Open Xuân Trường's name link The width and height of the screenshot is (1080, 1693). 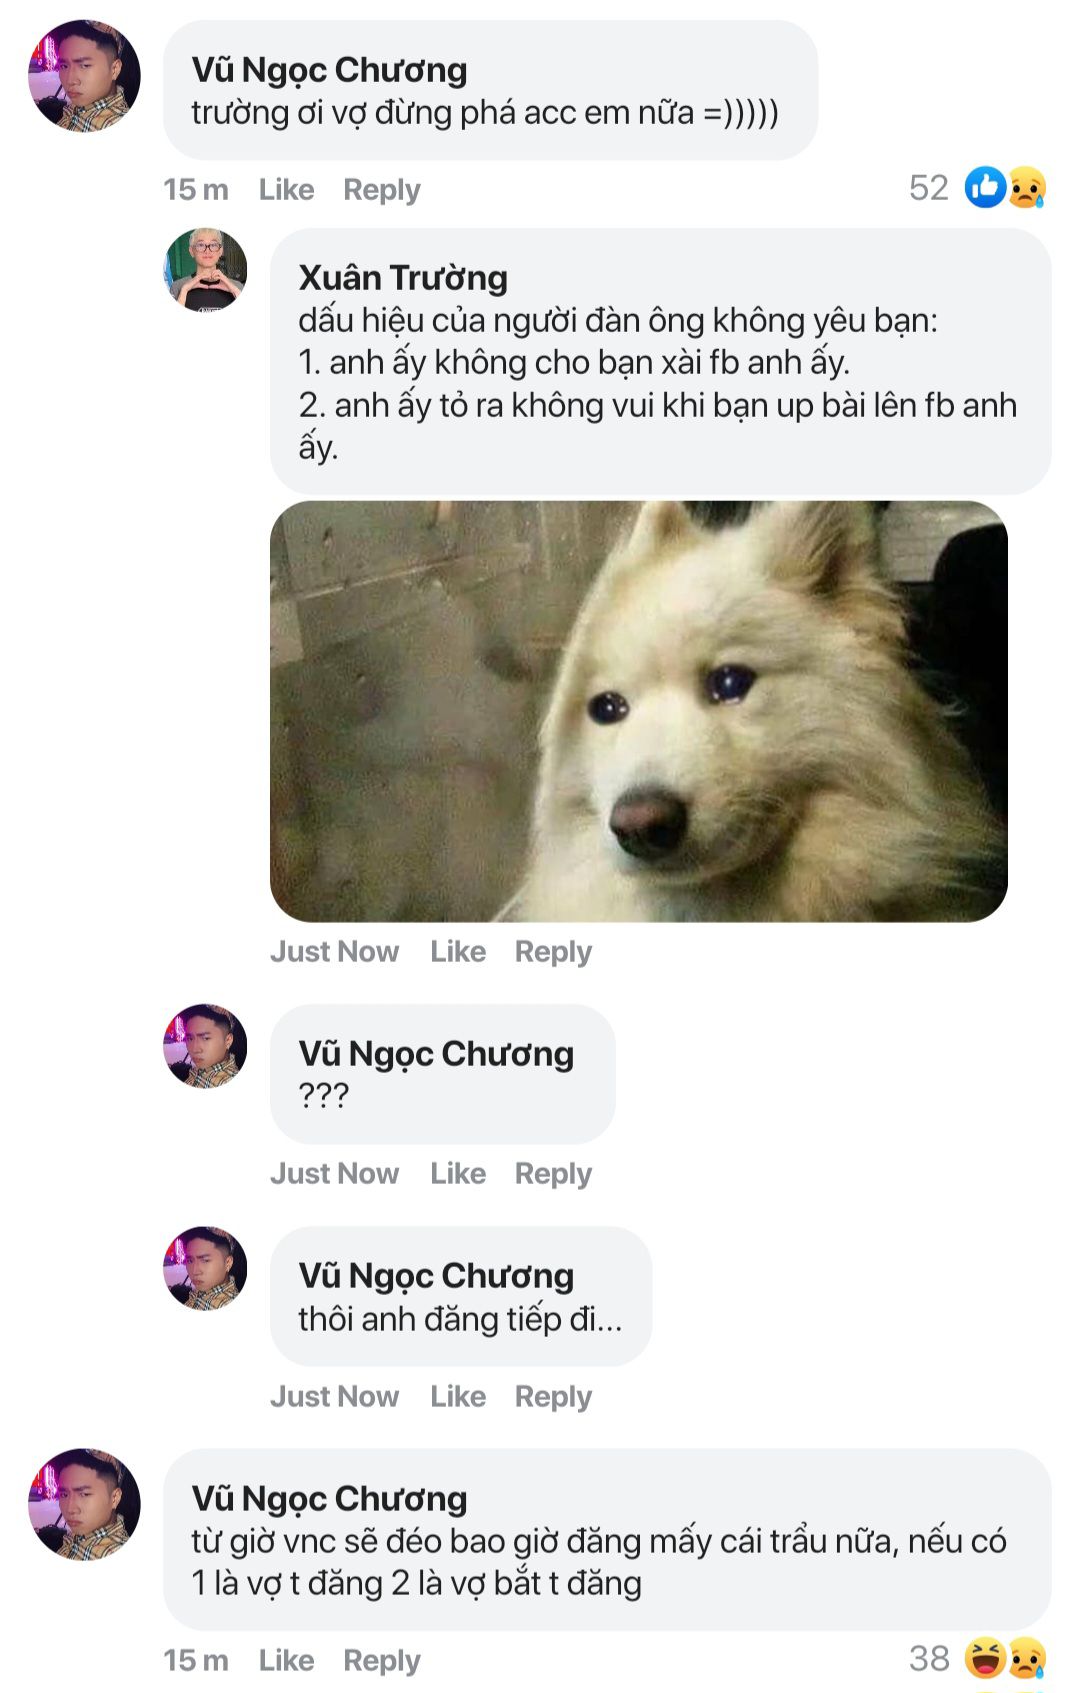403,277
